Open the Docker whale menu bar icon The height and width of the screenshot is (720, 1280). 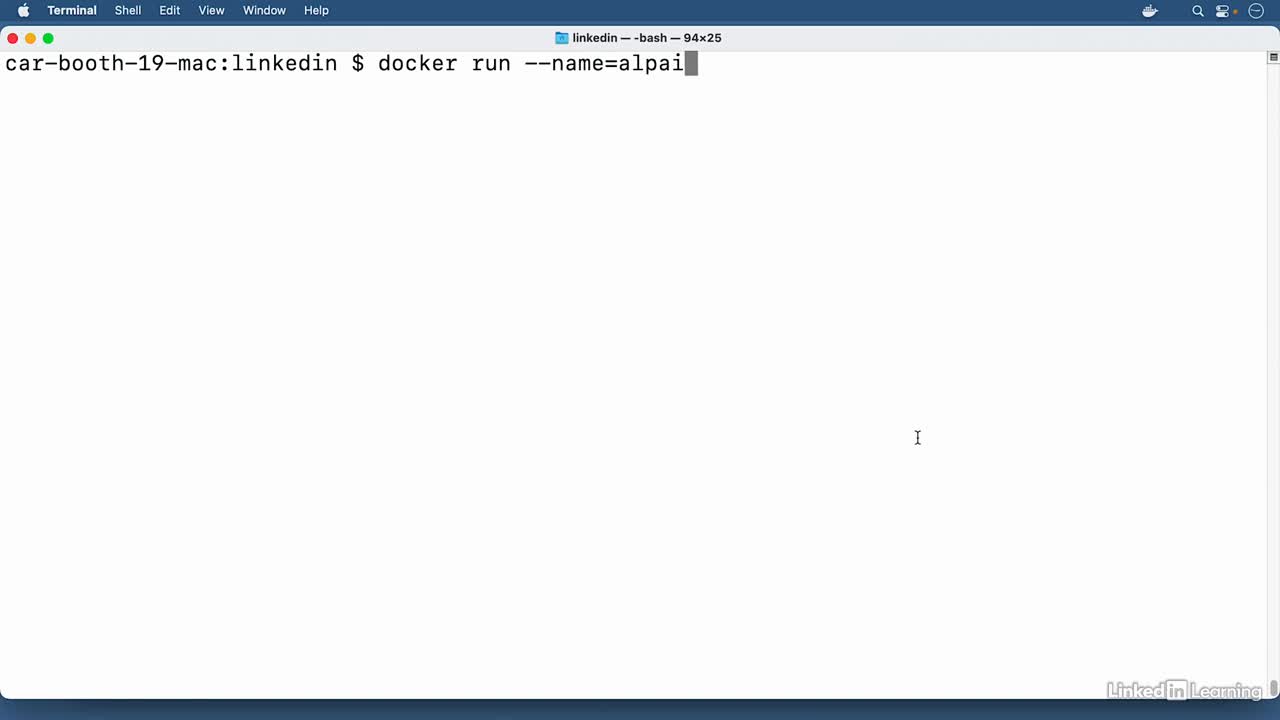[x=1150, y=11]
